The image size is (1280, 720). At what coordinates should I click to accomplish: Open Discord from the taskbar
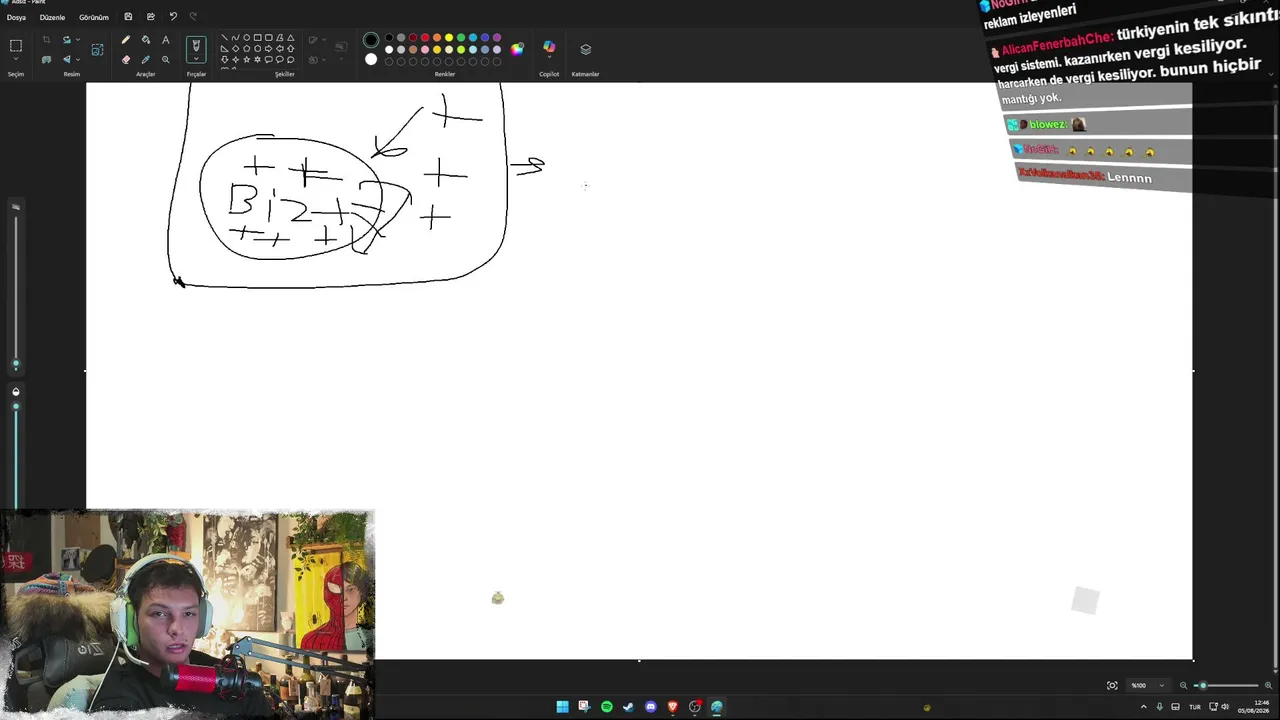tap(650, 707)
